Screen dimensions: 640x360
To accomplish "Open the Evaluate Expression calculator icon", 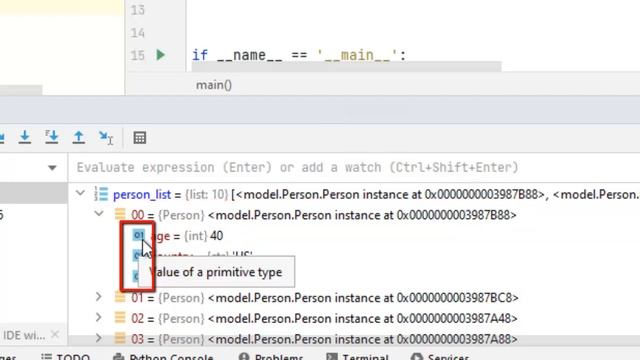I will [x=140, y=138].
